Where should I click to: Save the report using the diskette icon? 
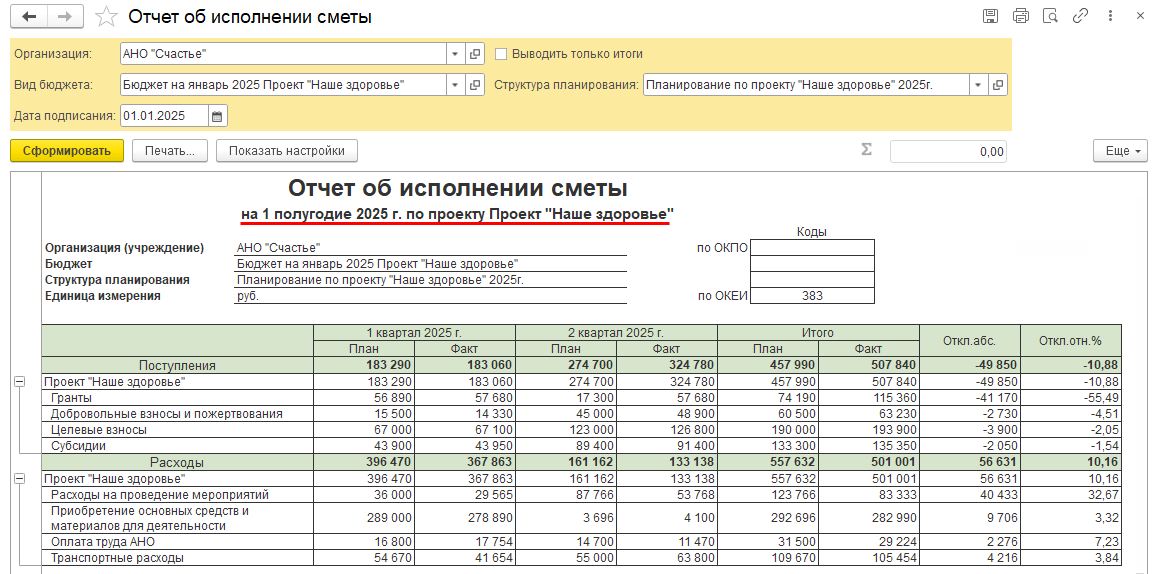[x=991, y=15]
